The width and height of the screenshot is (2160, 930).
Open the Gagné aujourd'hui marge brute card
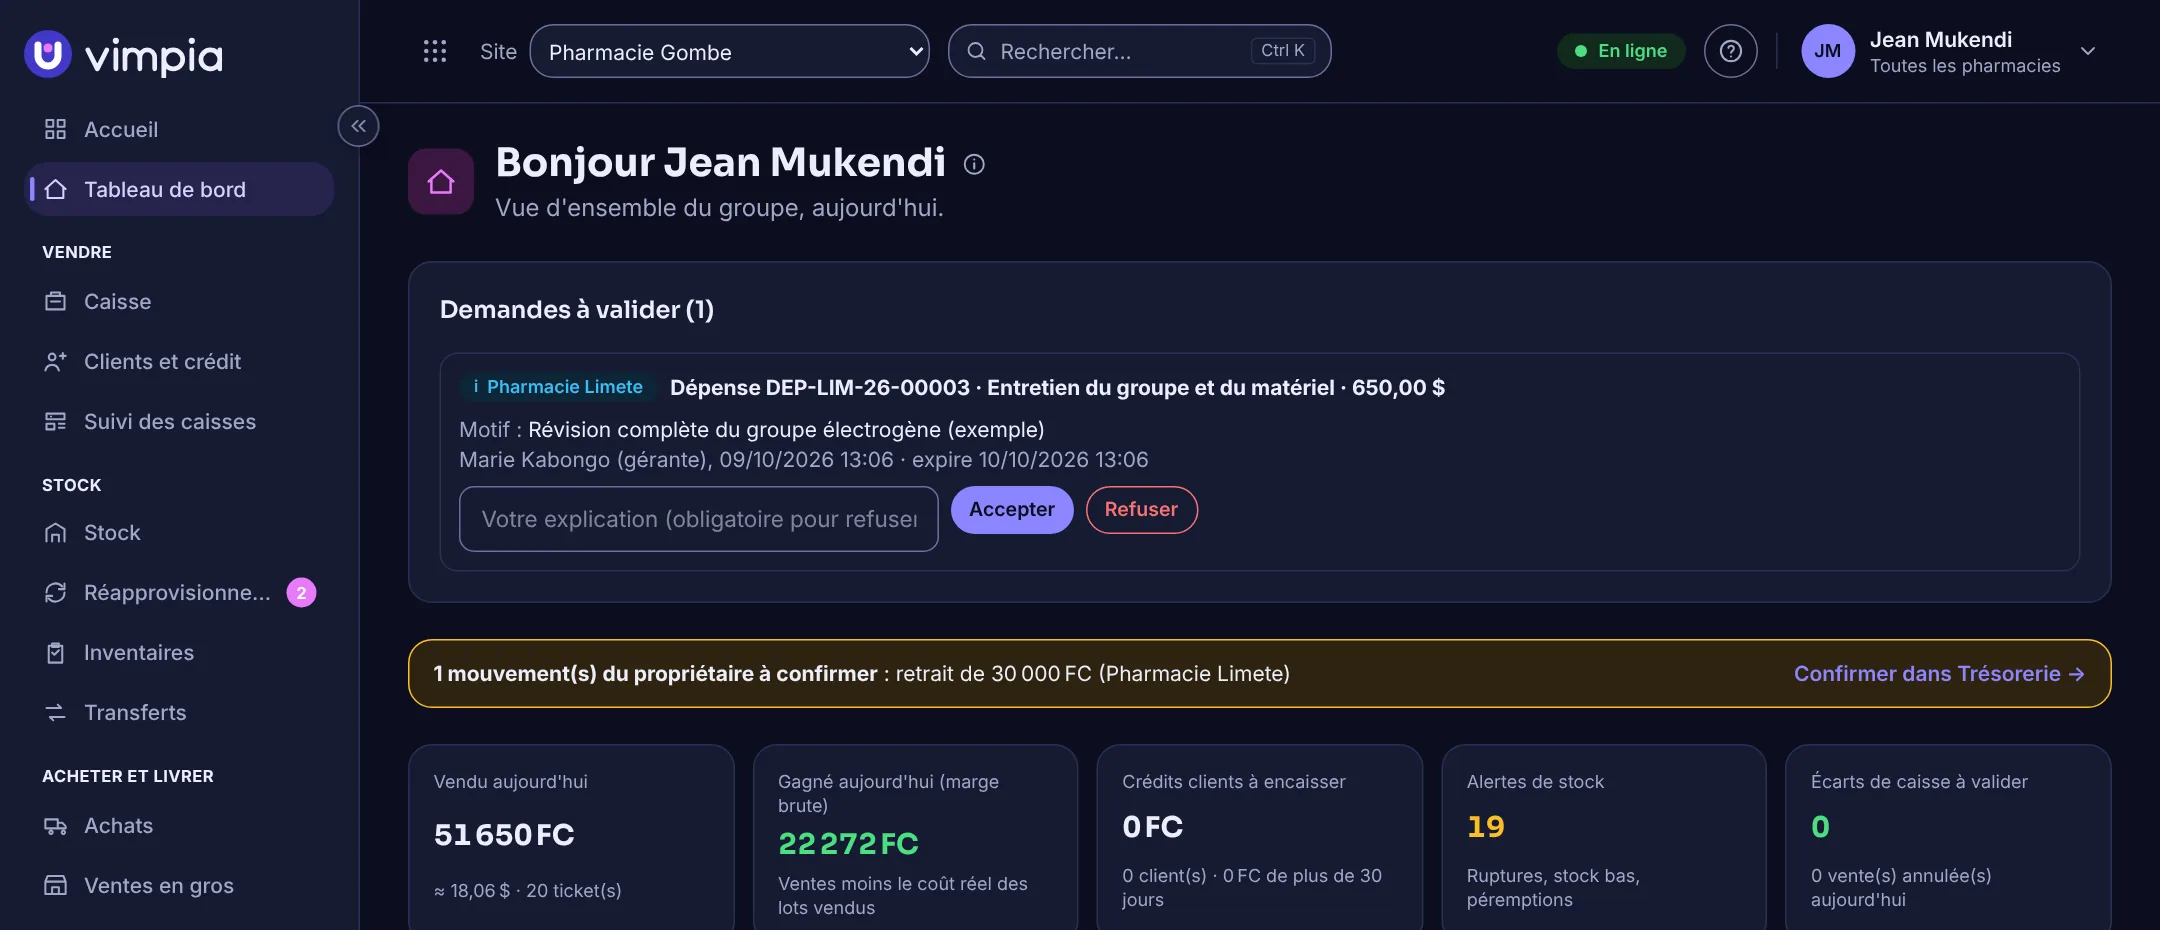point(915,838)
